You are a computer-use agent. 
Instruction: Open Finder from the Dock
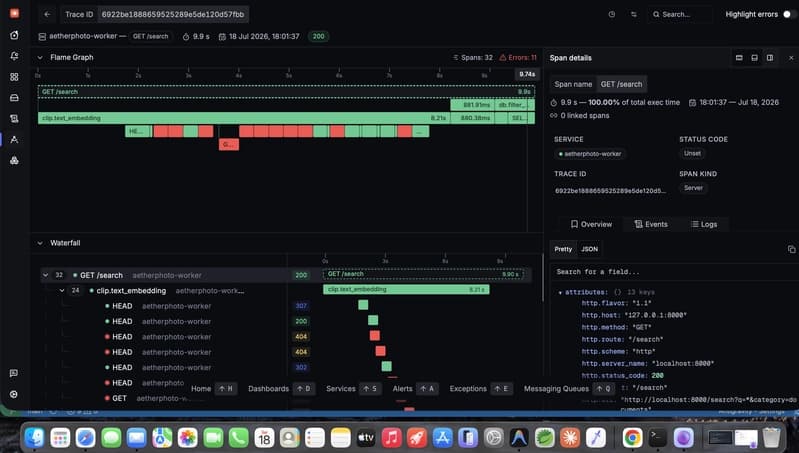coord(35,437)
